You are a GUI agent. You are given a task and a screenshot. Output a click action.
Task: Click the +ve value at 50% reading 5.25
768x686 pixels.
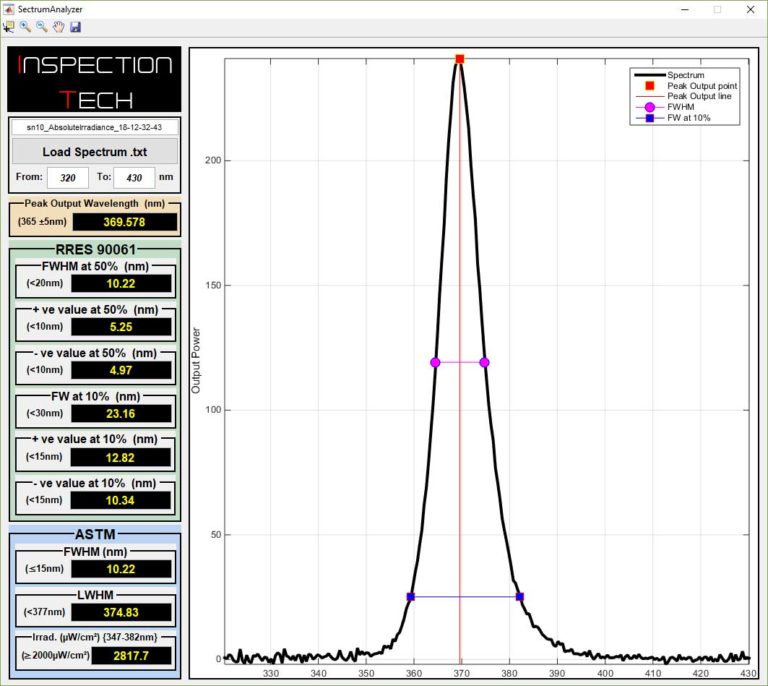121,327
